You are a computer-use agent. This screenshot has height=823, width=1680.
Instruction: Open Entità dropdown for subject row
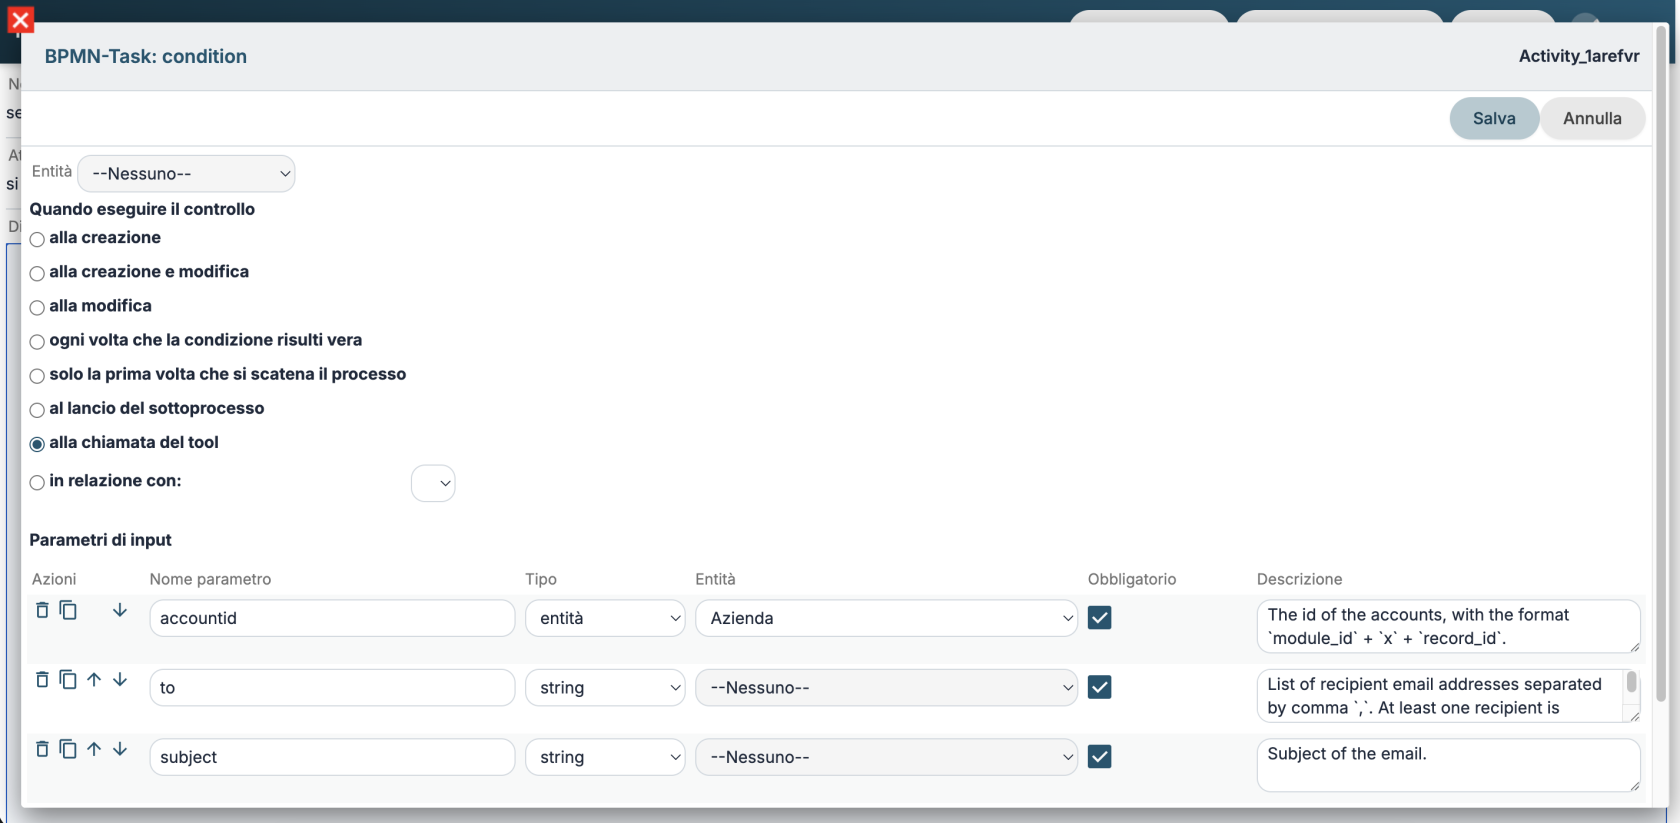886,757
